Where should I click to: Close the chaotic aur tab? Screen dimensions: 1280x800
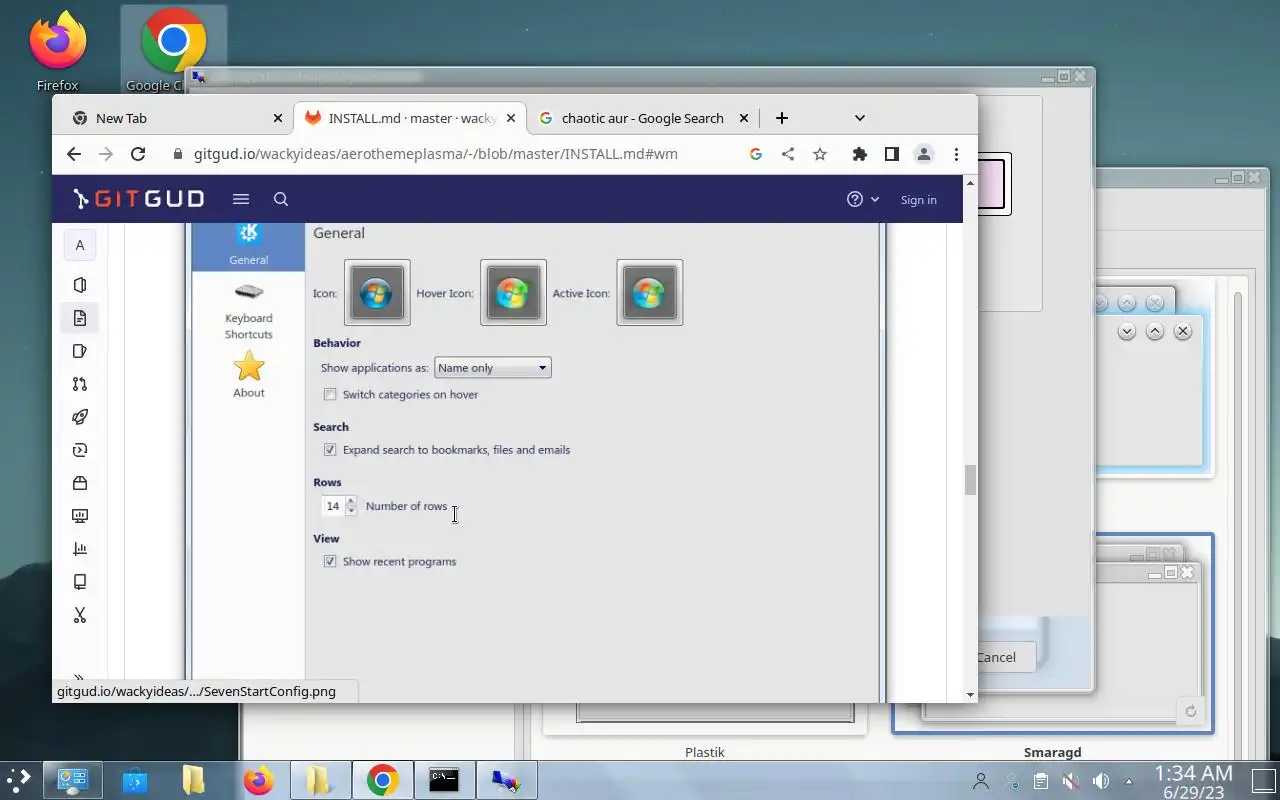tap(743, 118)
